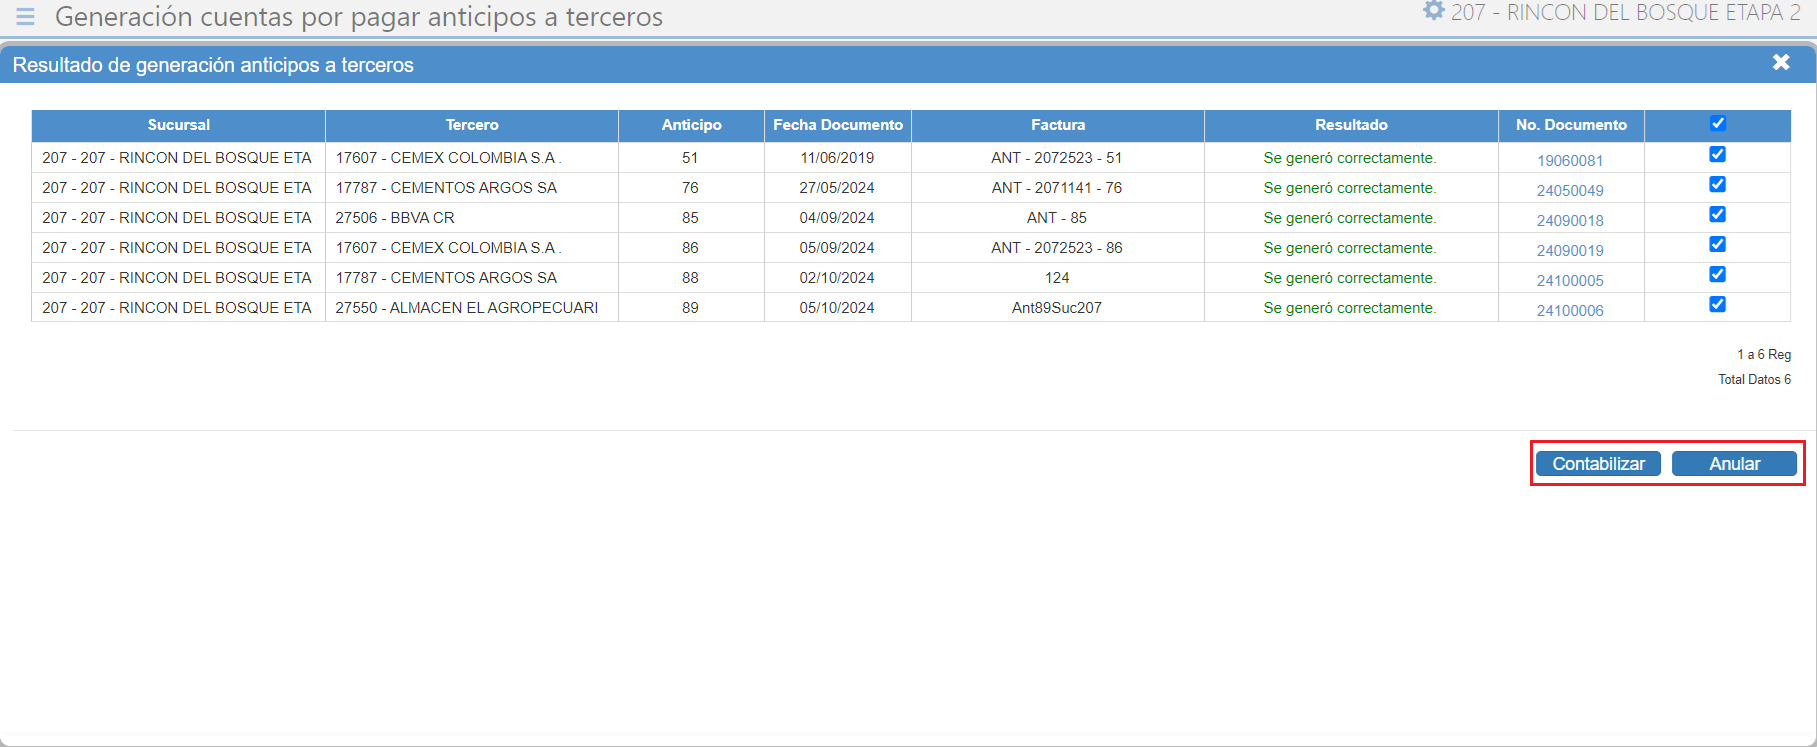1817x747 pixels.
Task: Click factura cell Ant89Suc207
Action: (1057, 308)
